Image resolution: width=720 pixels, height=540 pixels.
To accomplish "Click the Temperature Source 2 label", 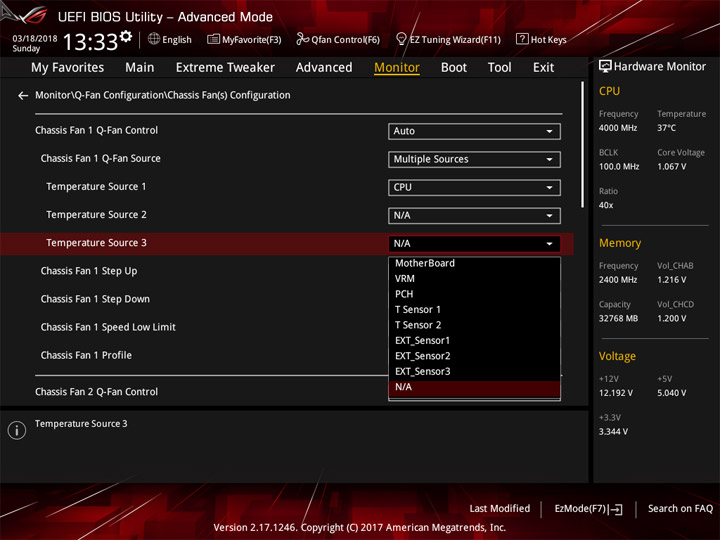I will pyautogui.click(x=96, y=215).
